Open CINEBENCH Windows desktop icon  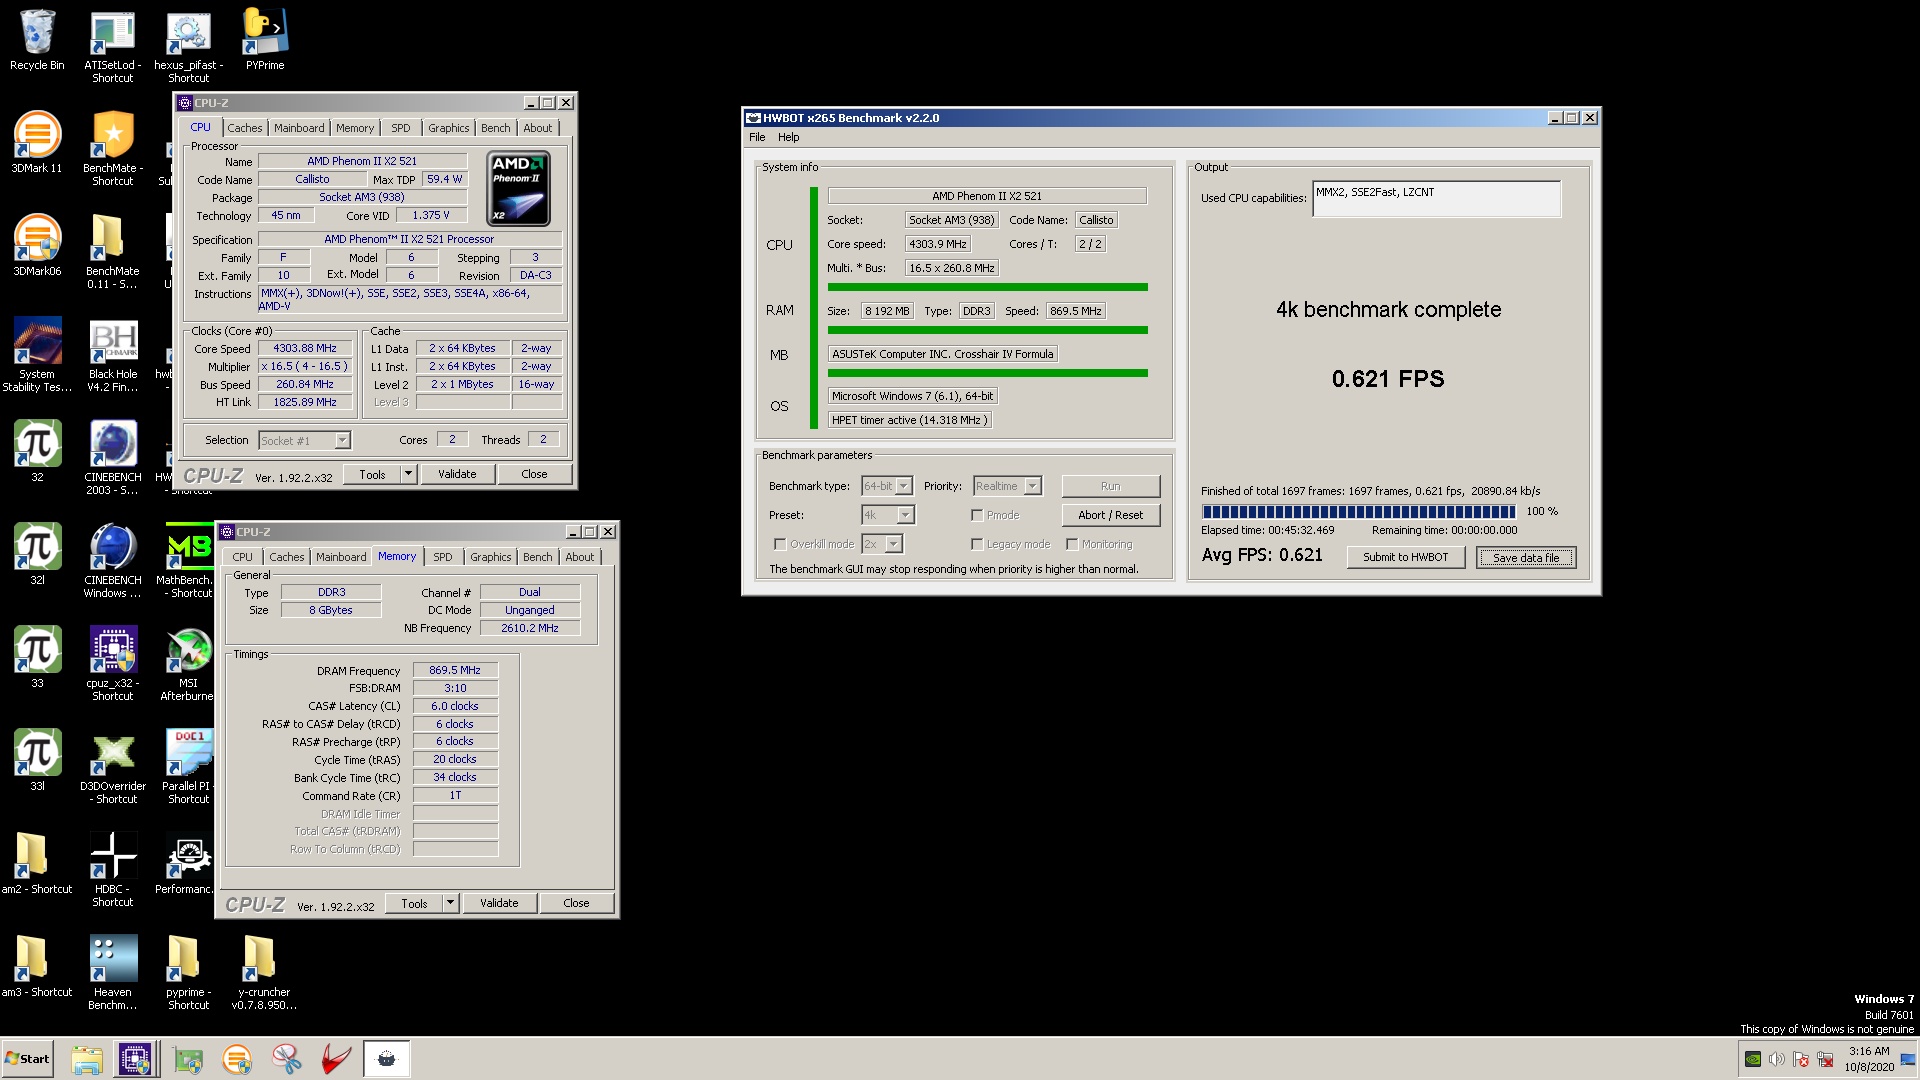[x=112, y=560]
